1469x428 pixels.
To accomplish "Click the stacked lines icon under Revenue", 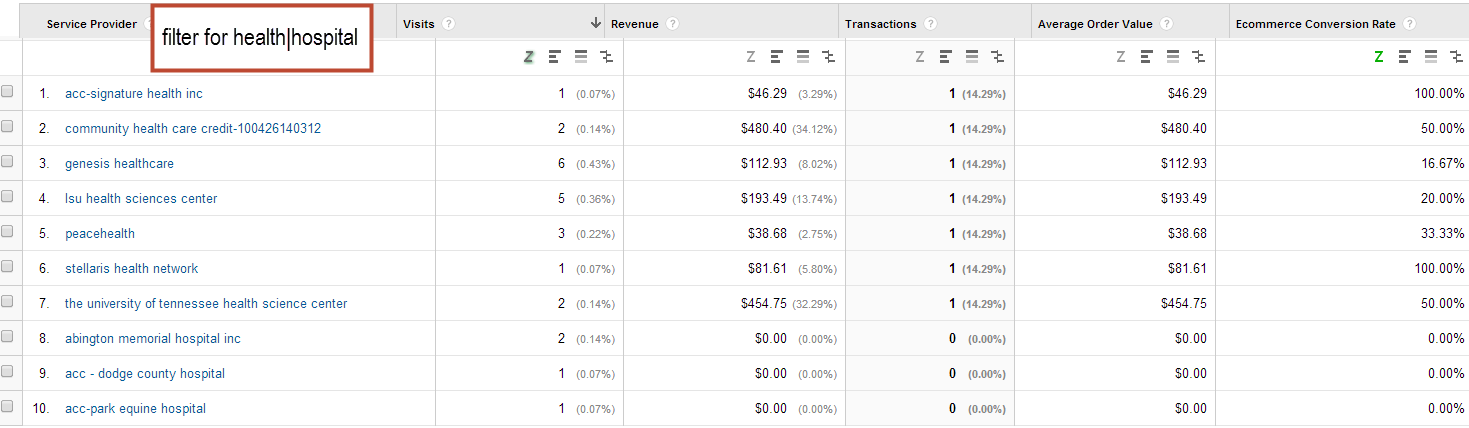I will click(803, 57).
